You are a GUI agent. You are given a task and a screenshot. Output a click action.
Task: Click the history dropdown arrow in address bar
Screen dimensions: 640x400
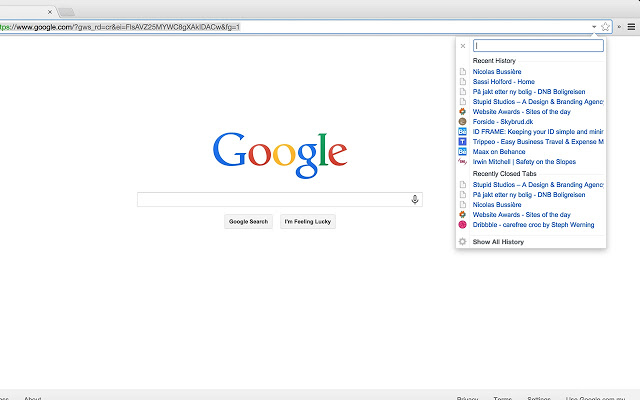click(594, 27)
